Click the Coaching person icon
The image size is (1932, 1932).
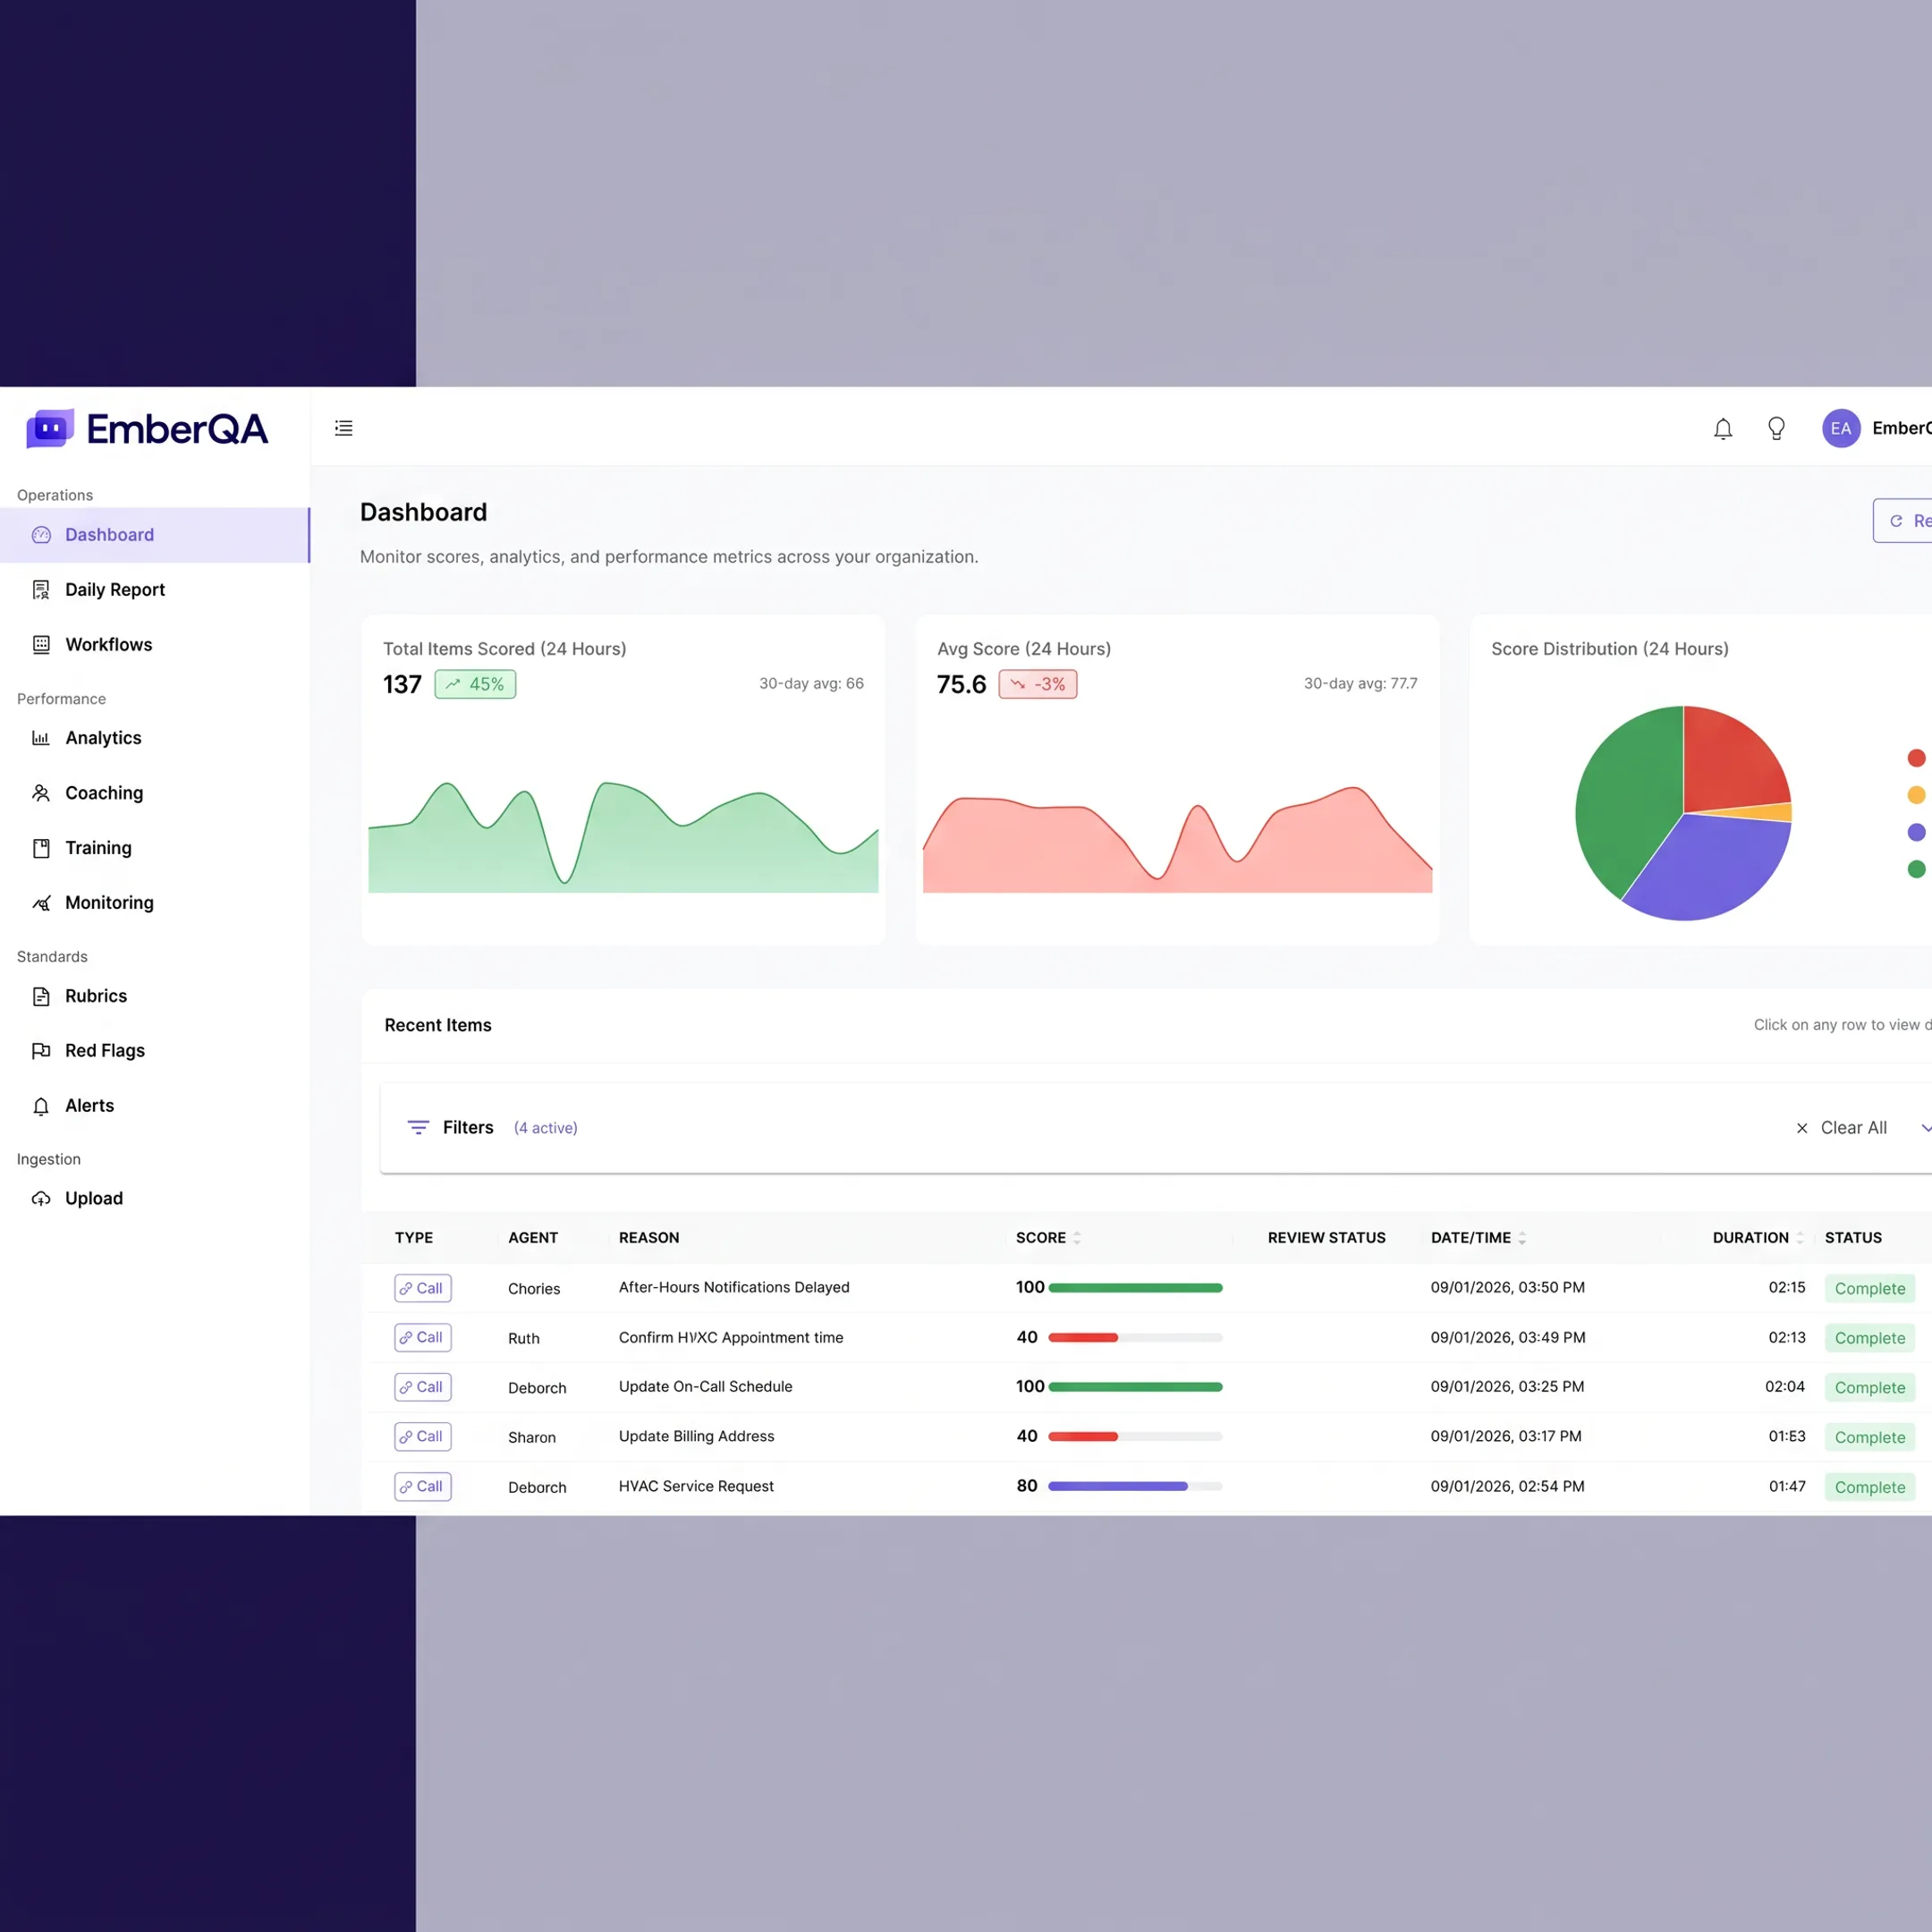click(x=41, y=793)
